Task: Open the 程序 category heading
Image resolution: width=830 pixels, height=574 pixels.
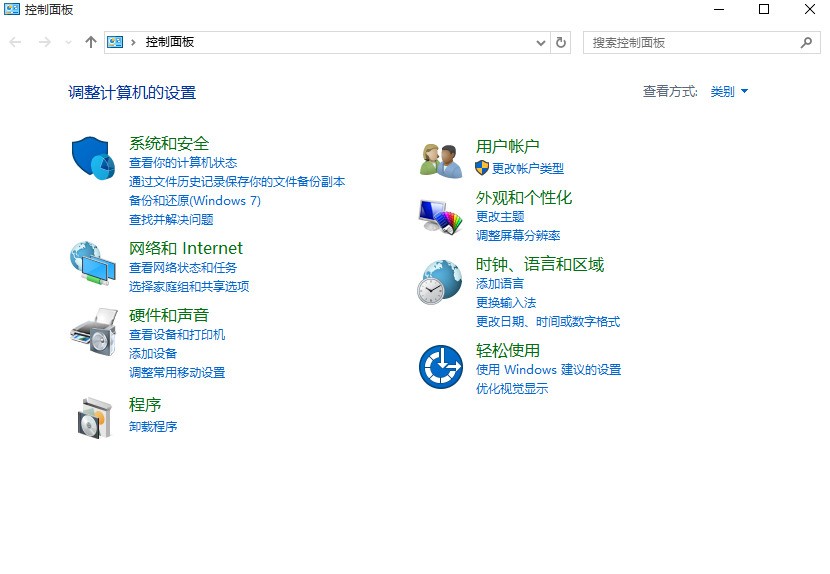Action: pos(145,405)
